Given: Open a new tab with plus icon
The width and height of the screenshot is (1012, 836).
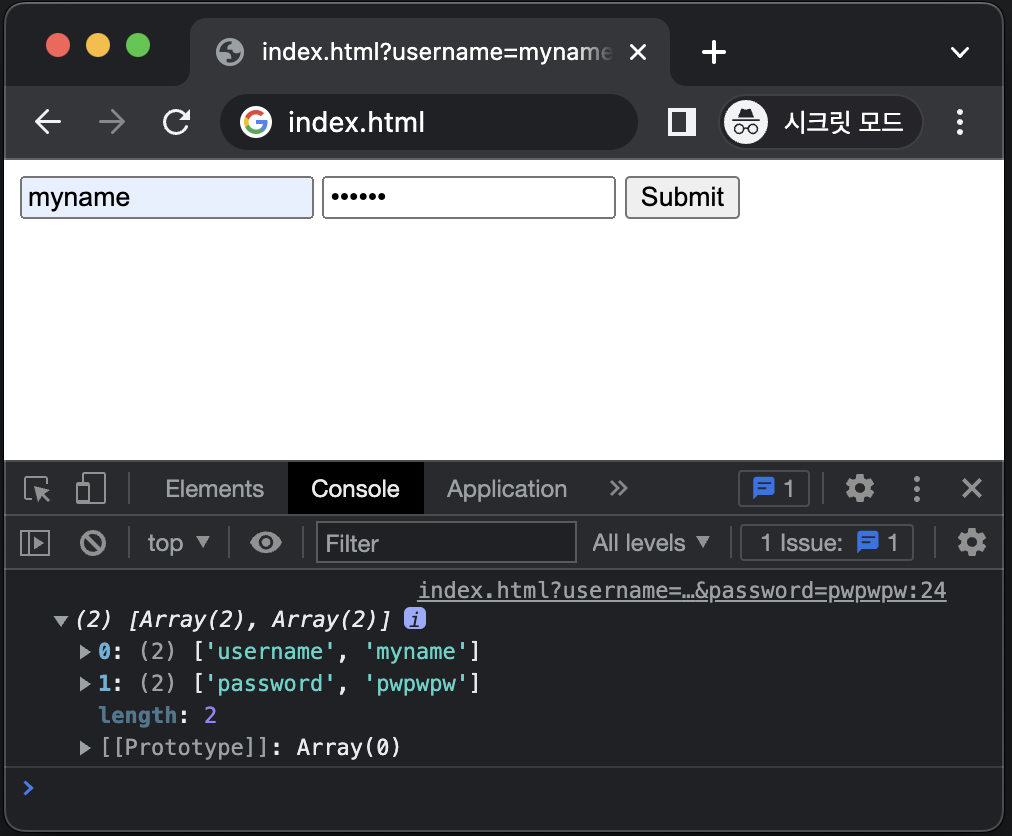Looking at the screenshot, I should pos(714,52).
